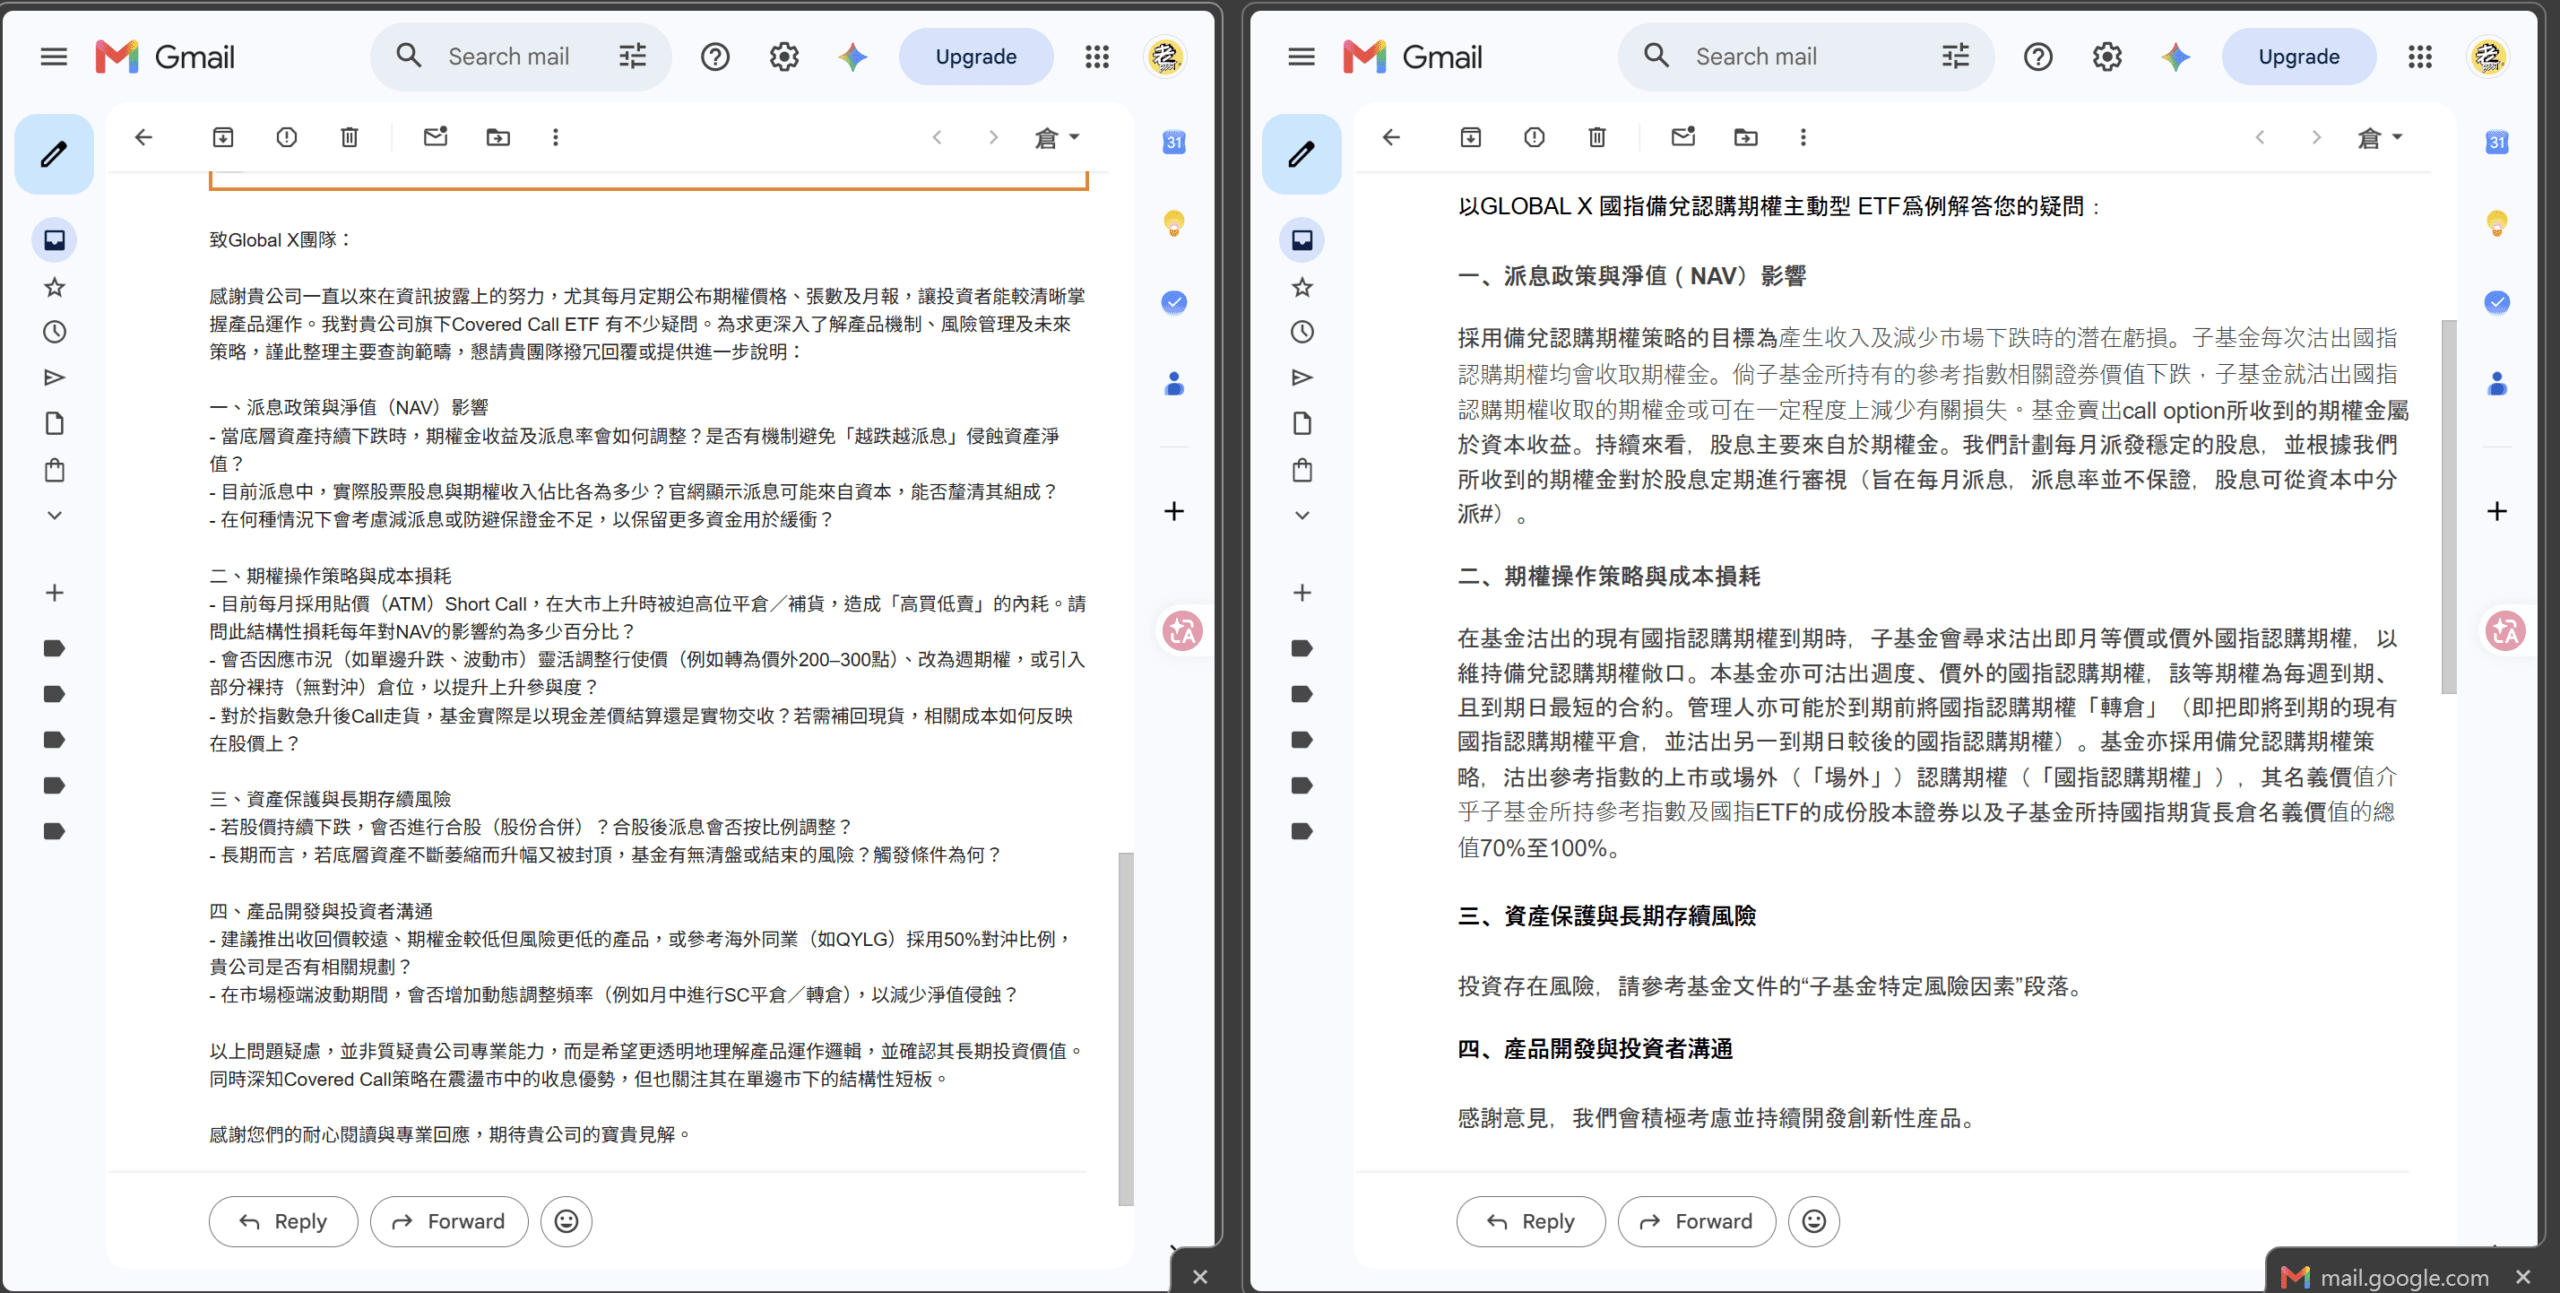Open Help in left Gmail window

[x=715, y=57]
